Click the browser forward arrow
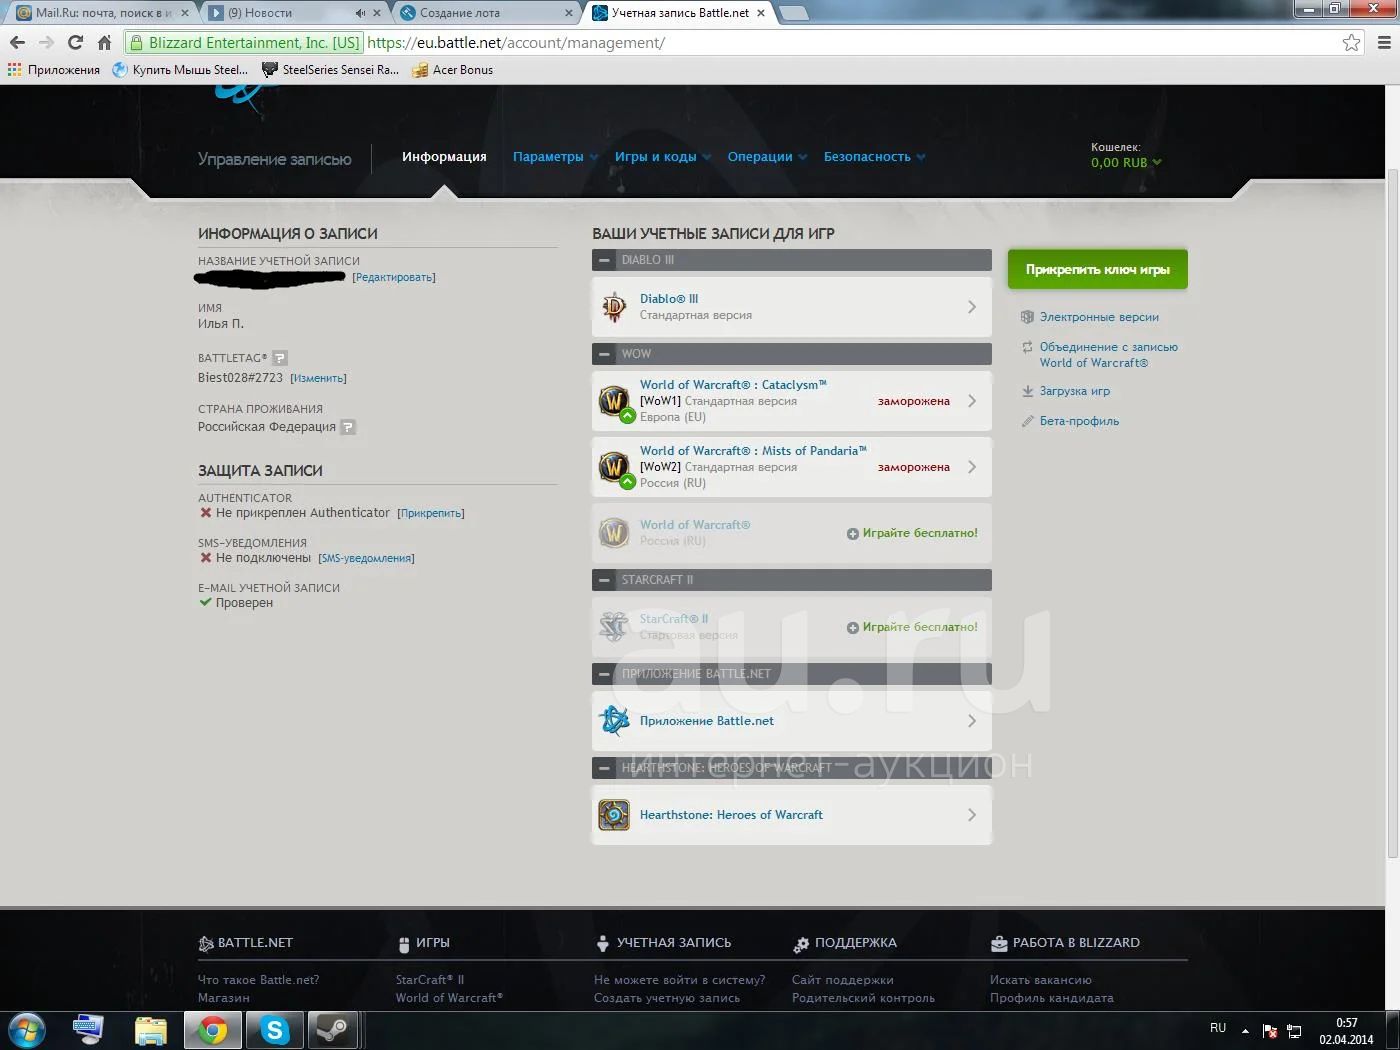Image resolution: width=1400 pixels, height=1050 pixels. [46, 43]
